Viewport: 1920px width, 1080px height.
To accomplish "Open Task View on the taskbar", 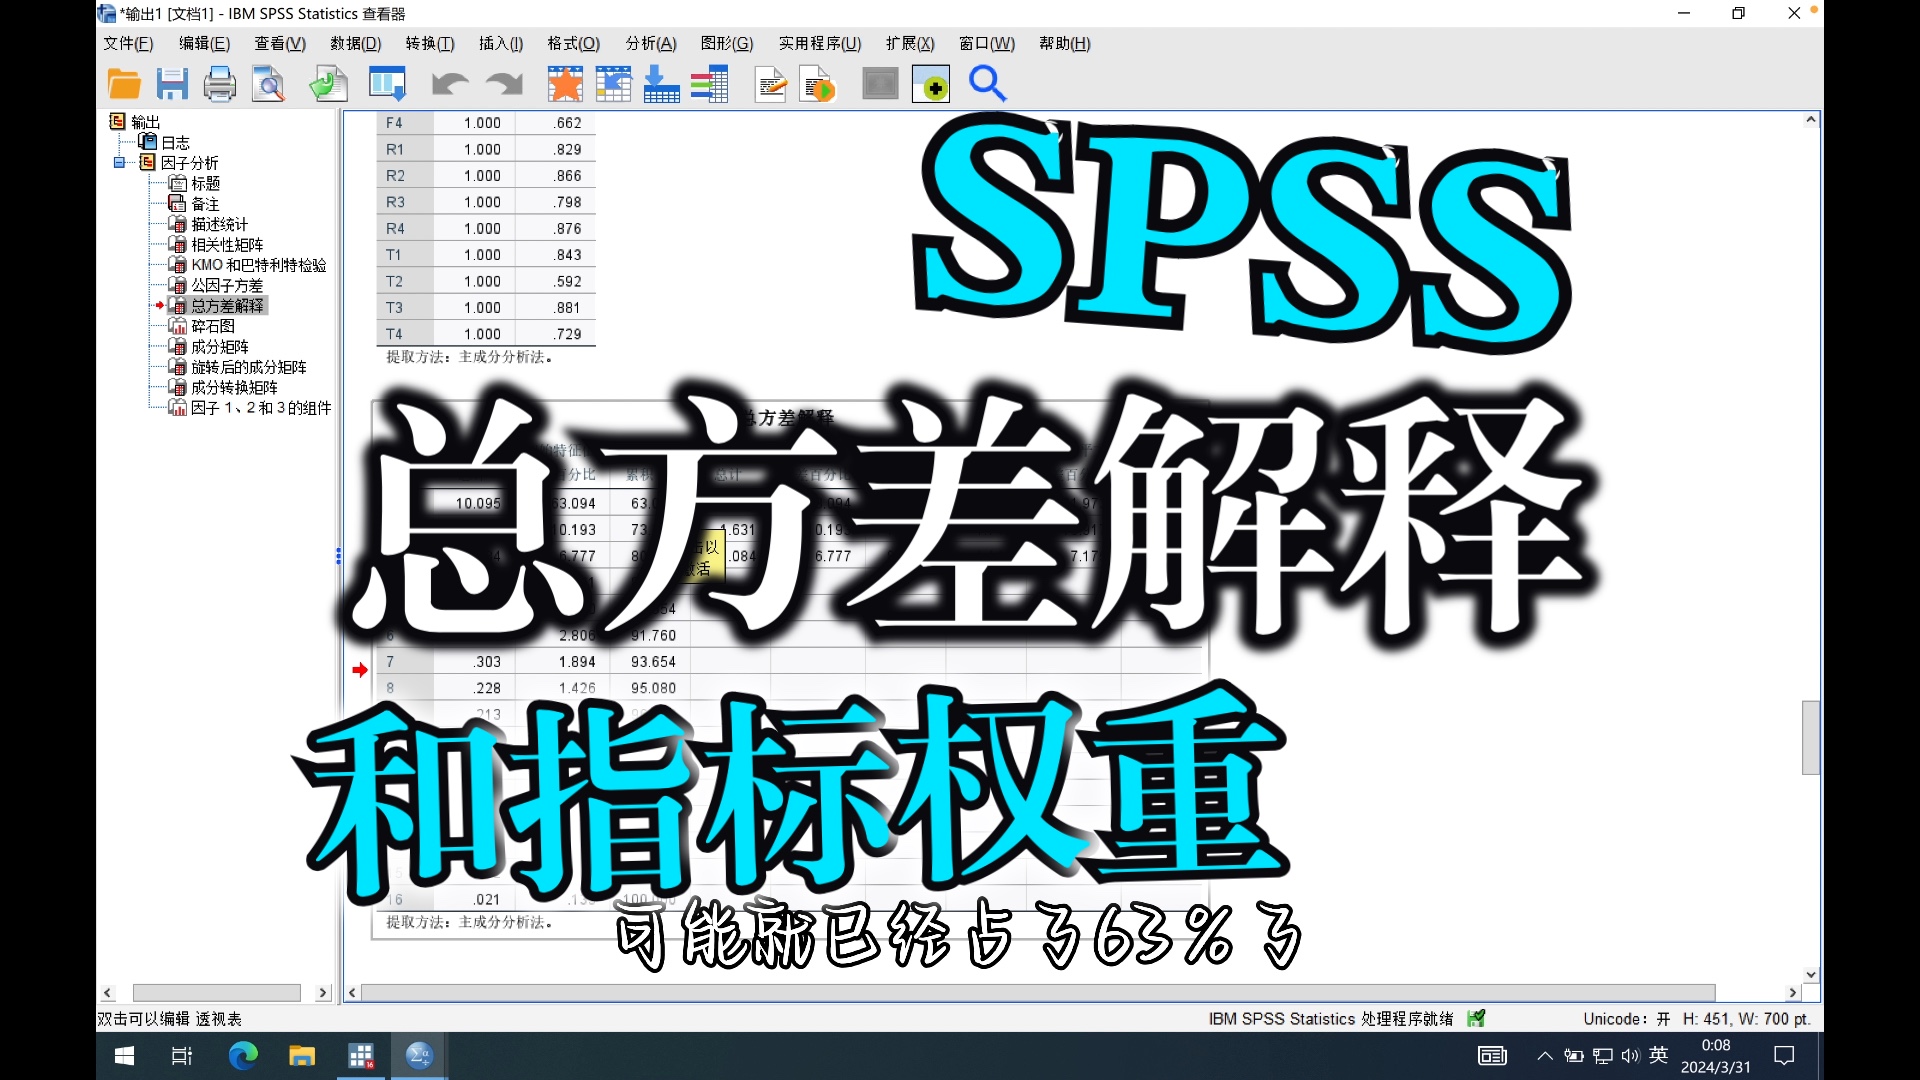I will point(182,1056).
